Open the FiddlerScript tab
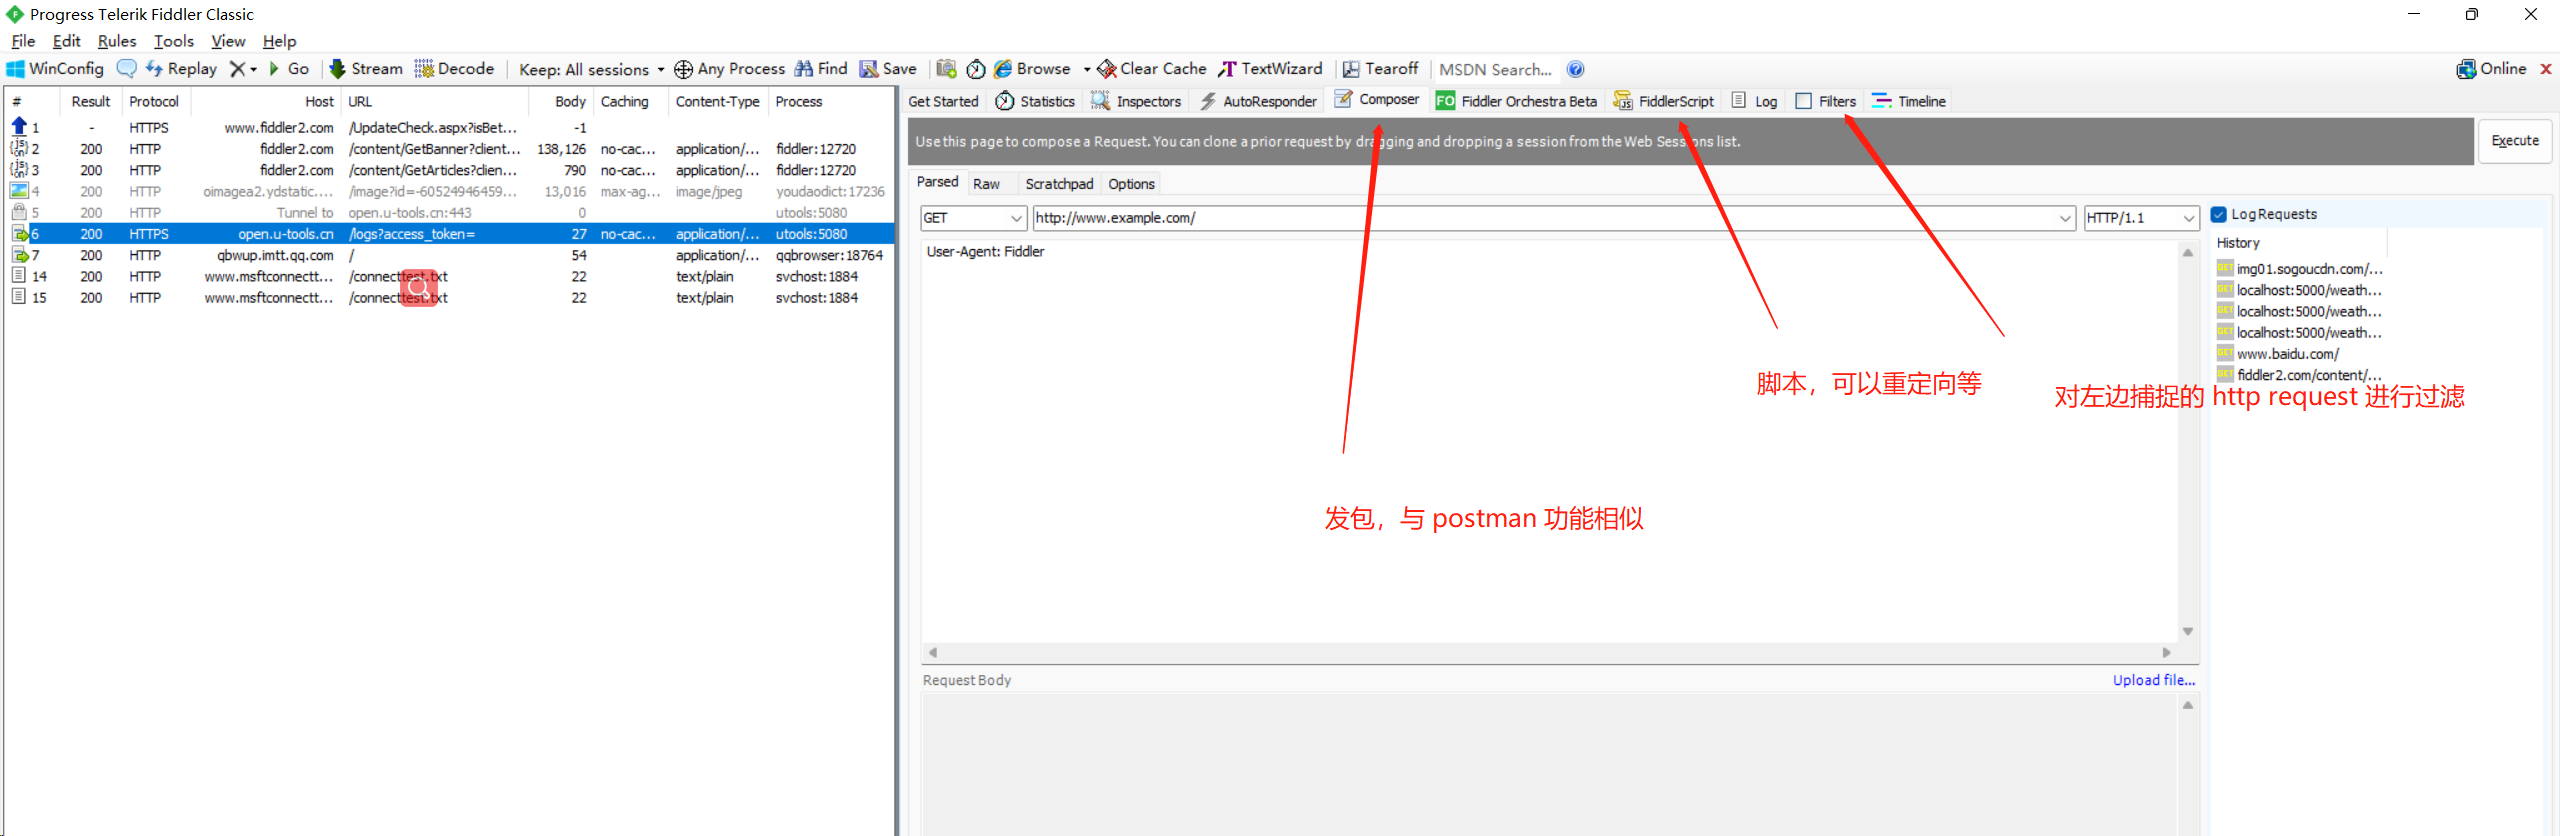This screenshot has width=2560, height=836. coord(1664,101)
